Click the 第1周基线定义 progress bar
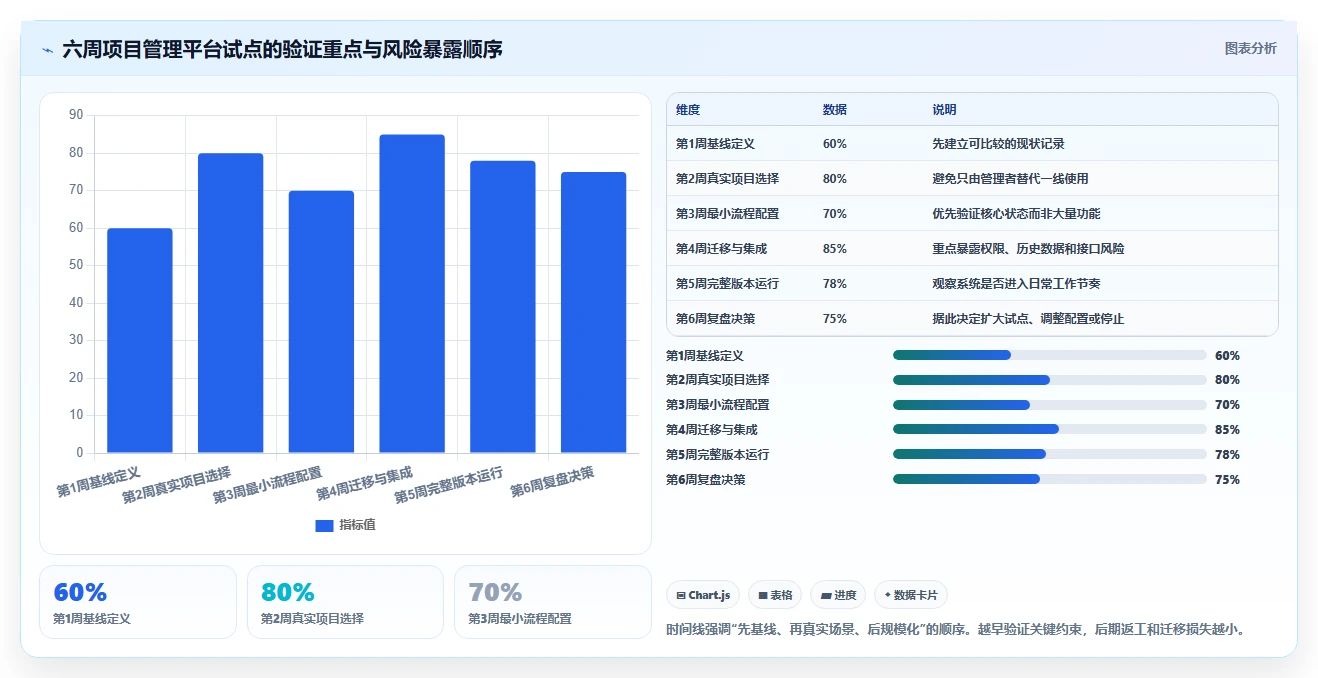The width and height of the screenshot is (1318, 678). (x=1049, y=355)
